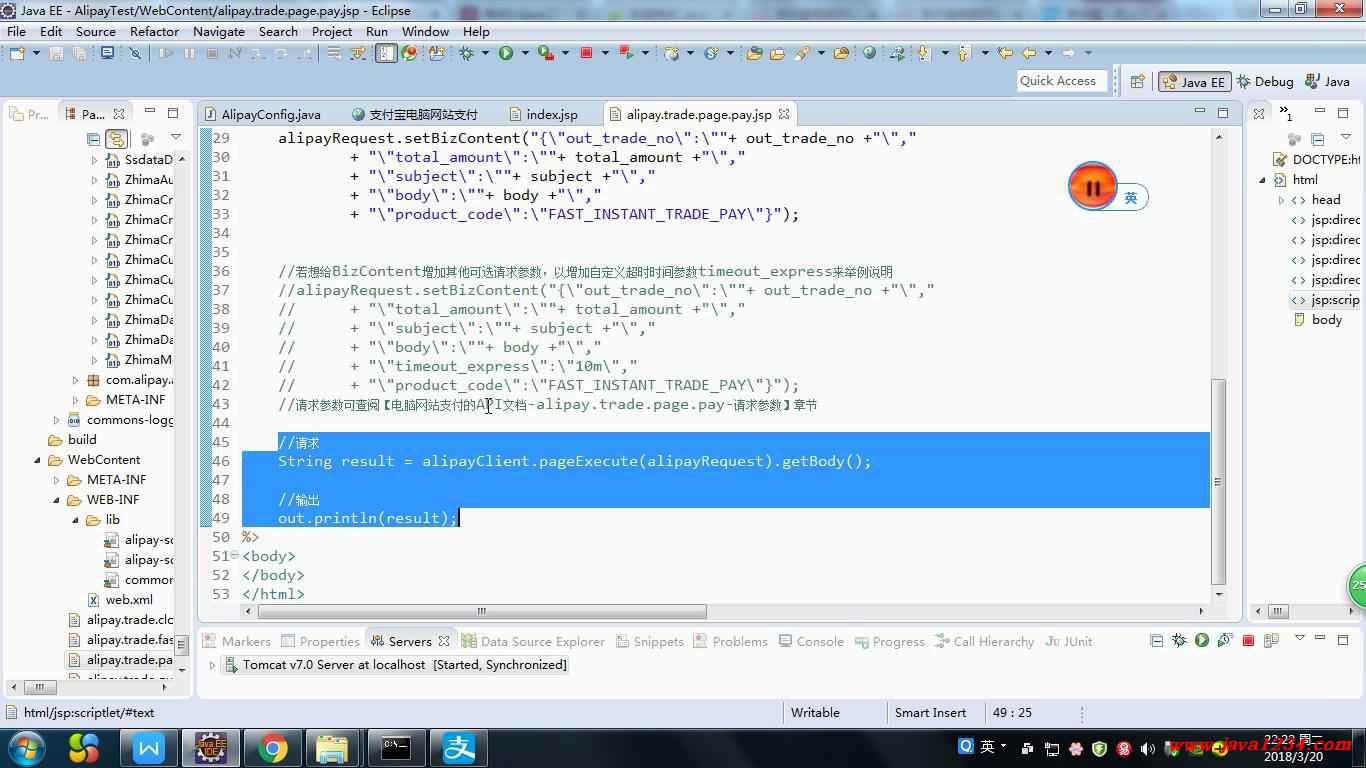Click the Open Perspective icon

tap(1137, 82)
